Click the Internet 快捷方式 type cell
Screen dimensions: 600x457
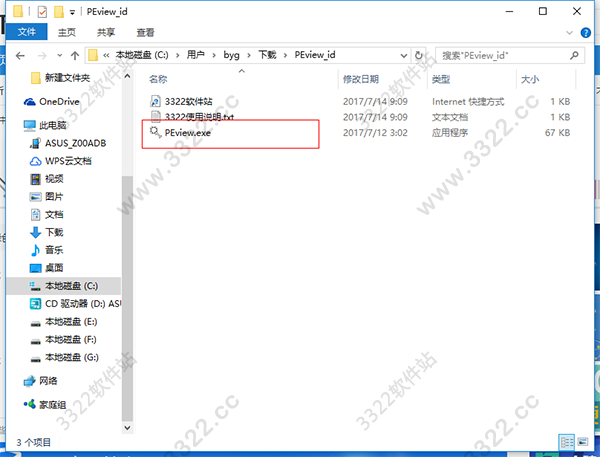point(468,101)
